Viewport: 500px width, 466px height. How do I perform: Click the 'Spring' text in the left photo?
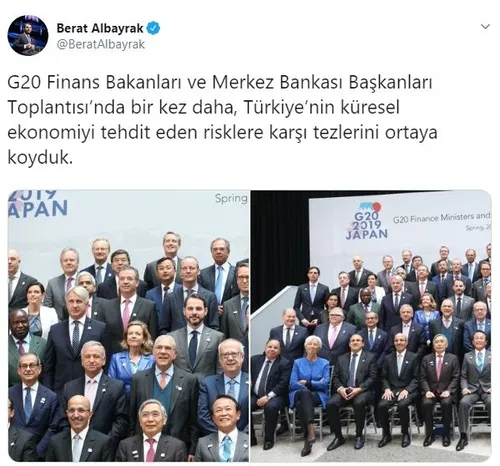point(231,199)
